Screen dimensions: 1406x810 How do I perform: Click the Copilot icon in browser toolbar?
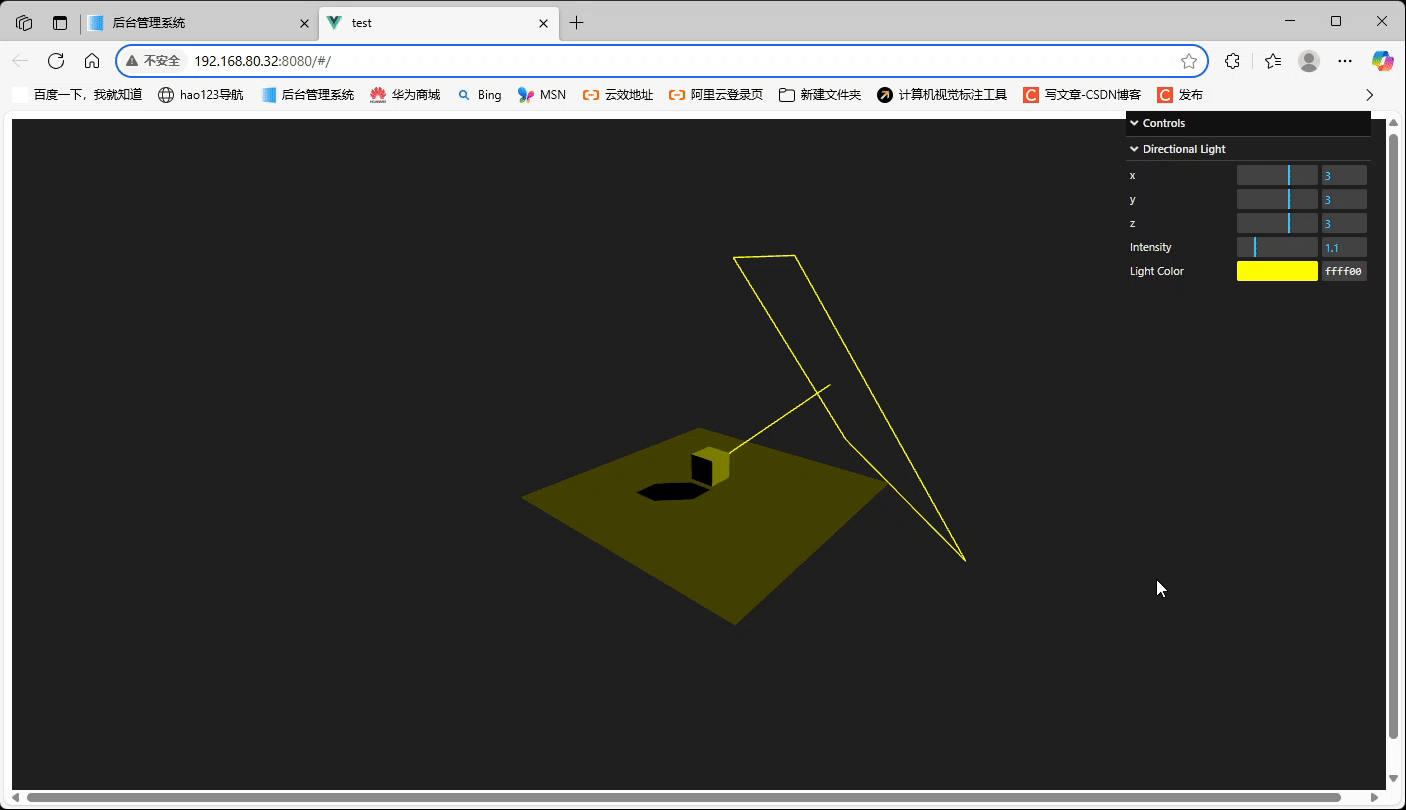point(1383,60)
